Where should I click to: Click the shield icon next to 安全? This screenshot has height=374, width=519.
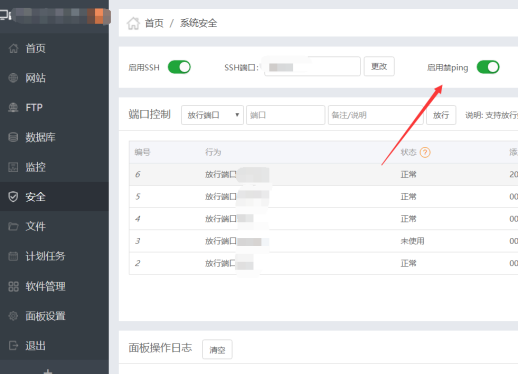tap(13, 197)
